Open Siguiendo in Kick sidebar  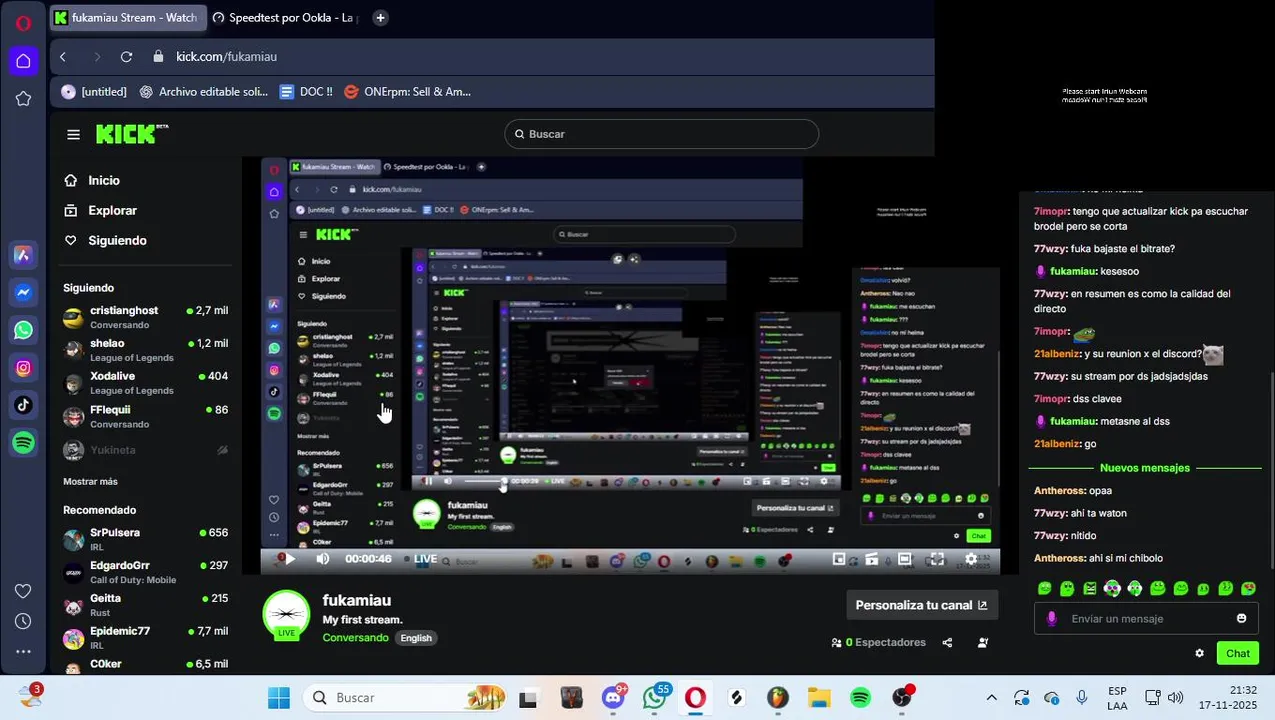pyautogui.click(x=105, y=241)
